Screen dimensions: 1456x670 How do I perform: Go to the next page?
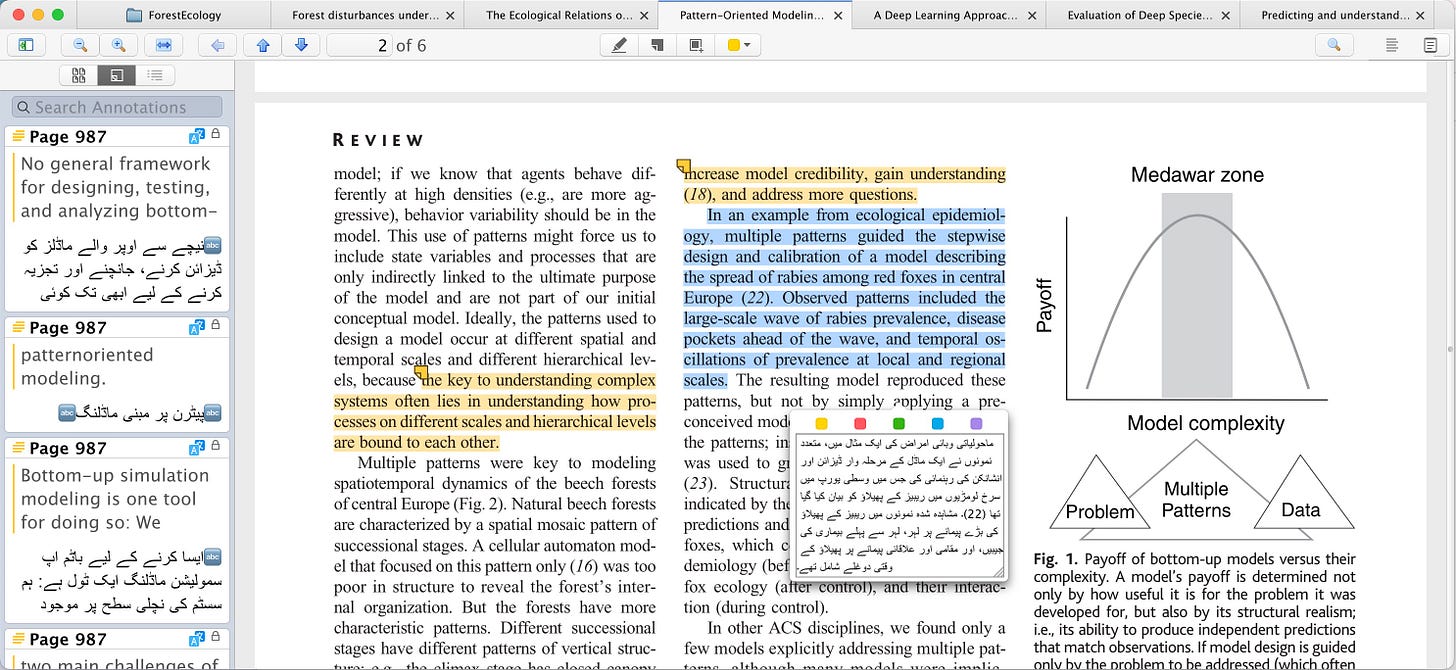click(x=301, y=45)
